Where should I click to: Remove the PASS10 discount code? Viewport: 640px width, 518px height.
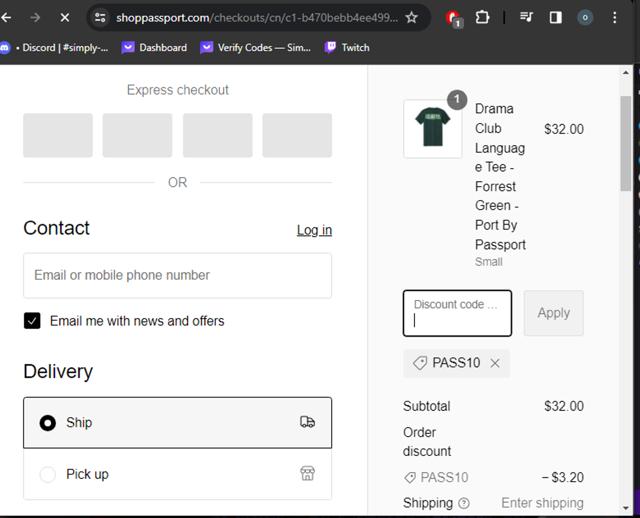(x=495, y=363)
